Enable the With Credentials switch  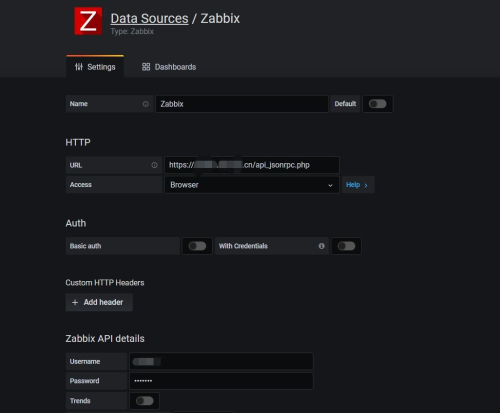point(346,246)
